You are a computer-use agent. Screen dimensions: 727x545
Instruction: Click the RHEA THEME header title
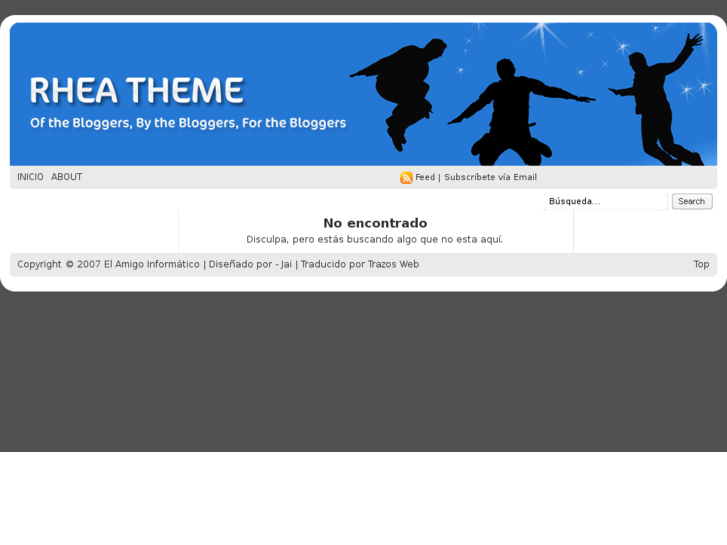pyautogui.click(x=137, y=90)
